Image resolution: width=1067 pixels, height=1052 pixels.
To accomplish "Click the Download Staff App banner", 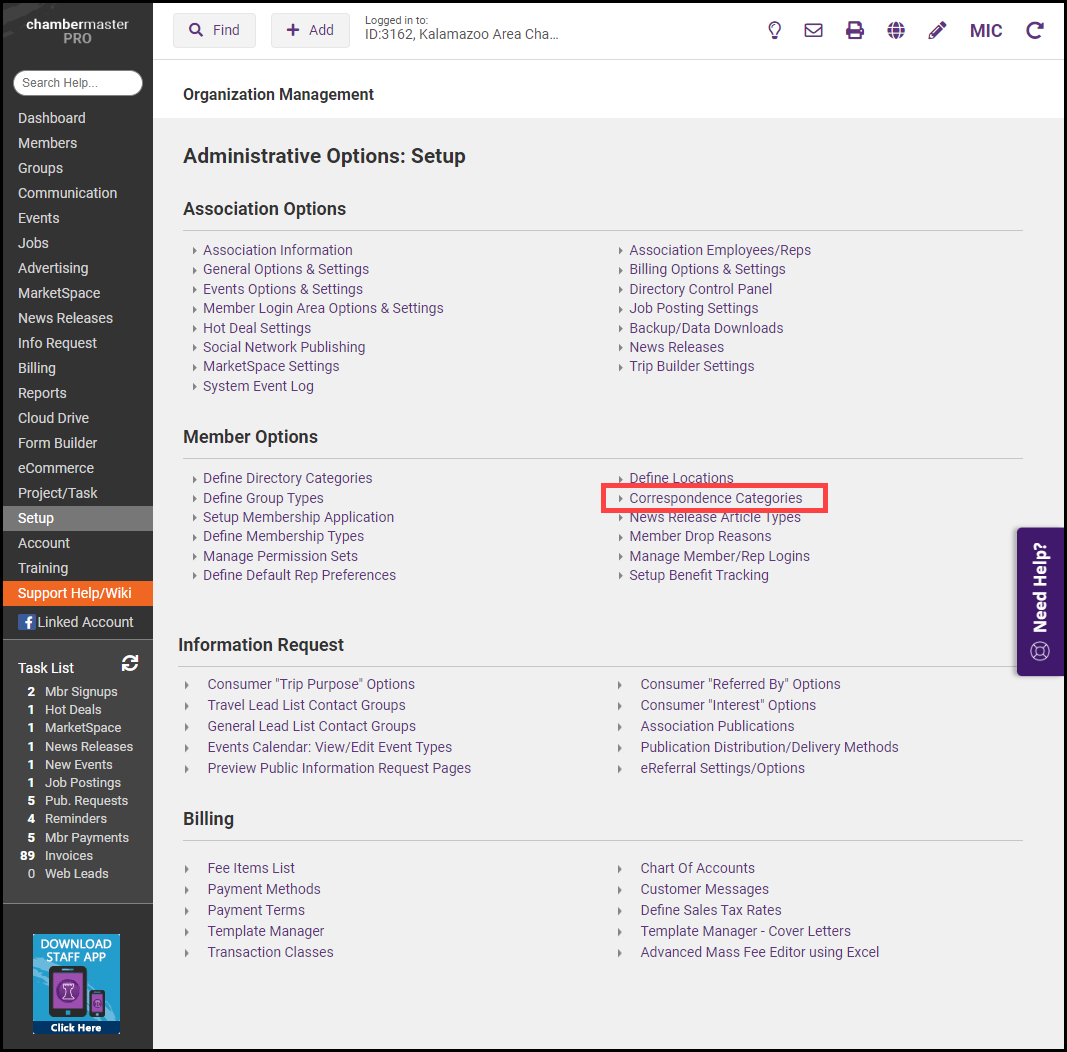I will (76, 984).
